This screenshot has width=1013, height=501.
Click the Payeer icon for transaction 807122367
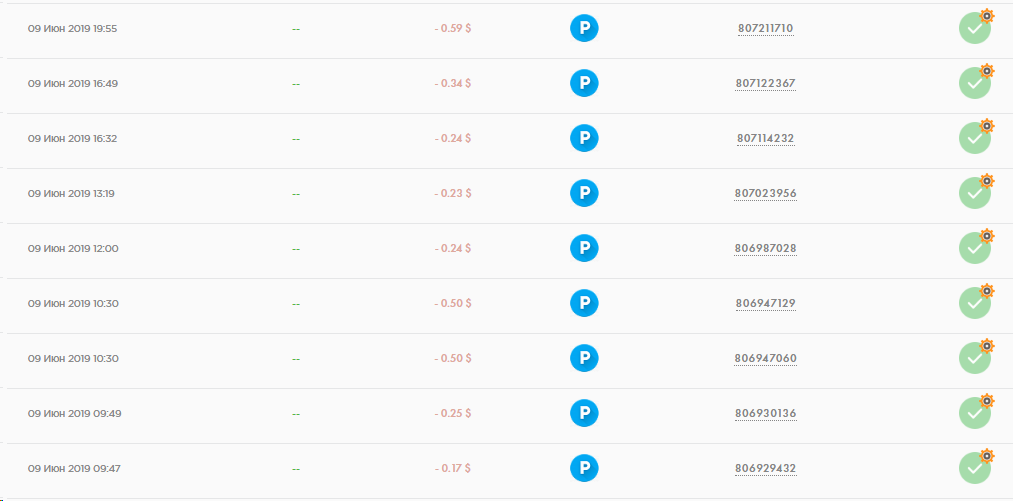coord(584,83)
